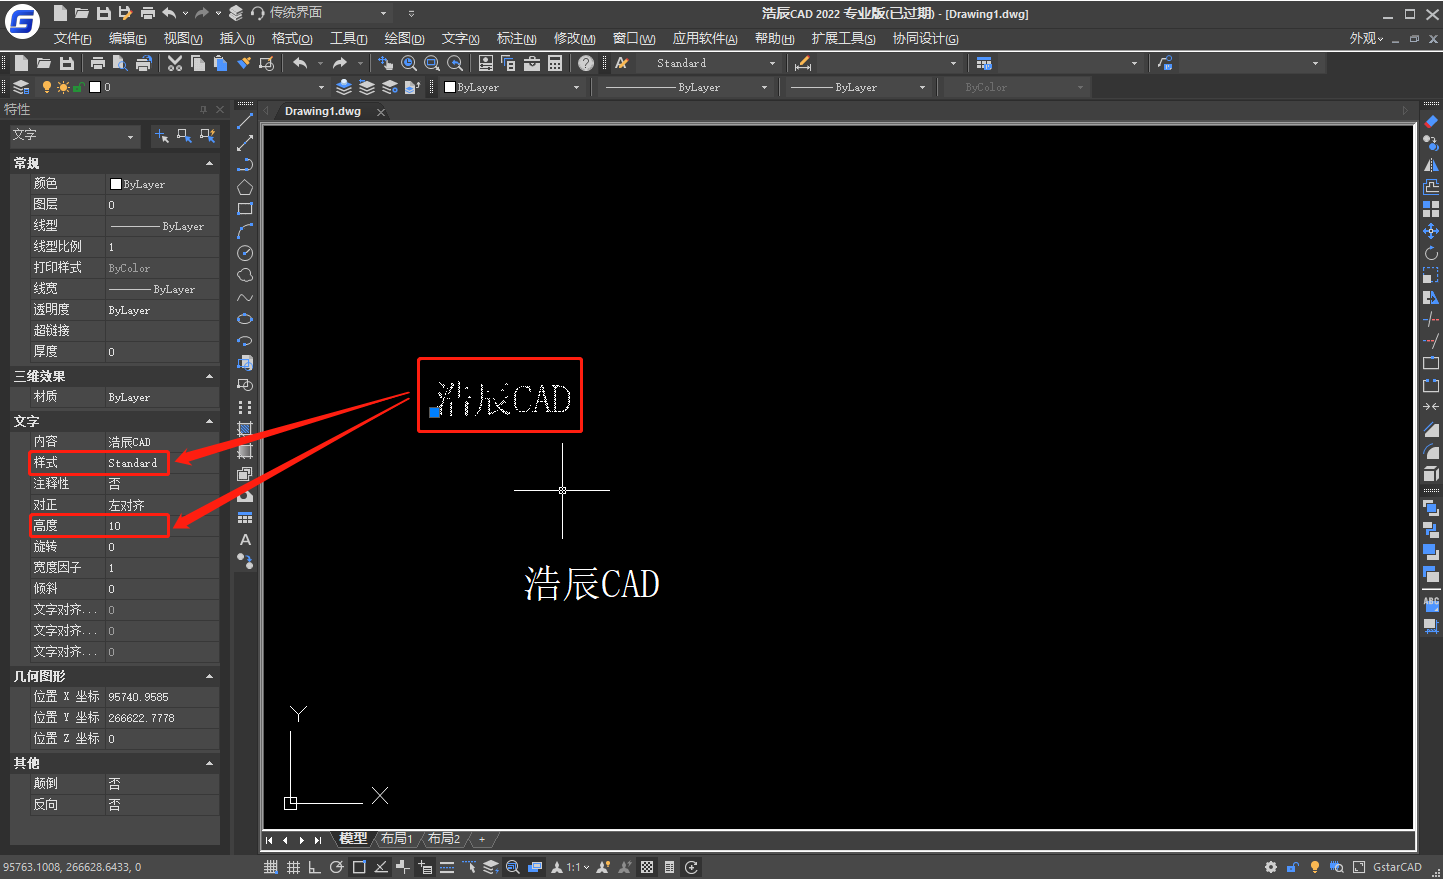
Task: Click the Match Properties brush icon
Action: (x=243, y=63)
